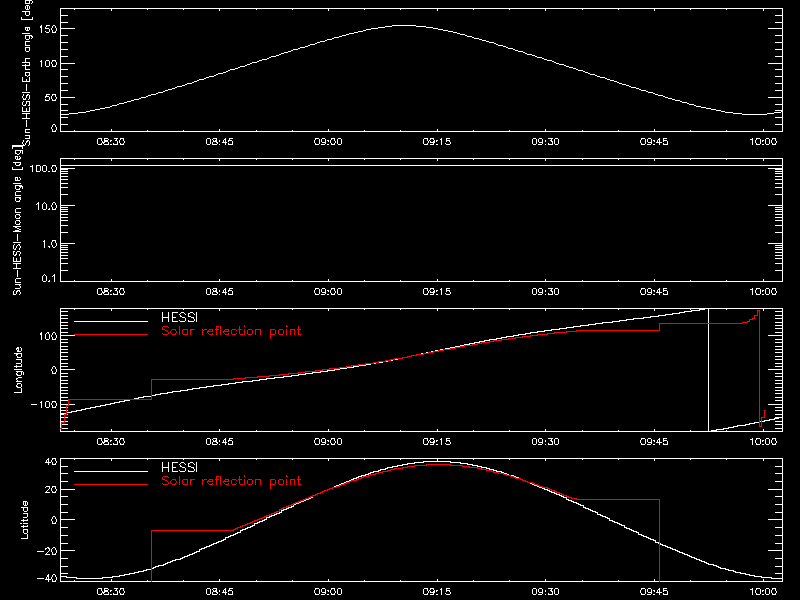Screen dimensions: 800x600
Task: Click -40 tick on Latitude axis
Action: click(47, 579)
